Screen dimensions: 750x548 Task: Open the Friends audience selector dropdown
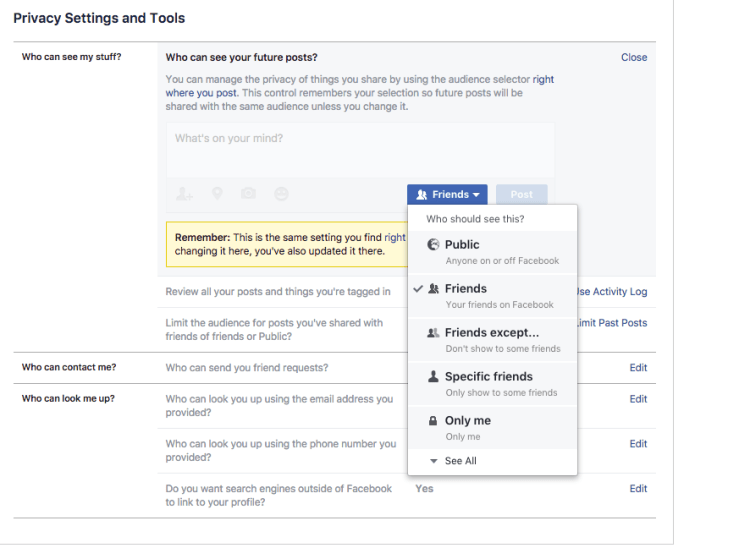tap(447, 195)
